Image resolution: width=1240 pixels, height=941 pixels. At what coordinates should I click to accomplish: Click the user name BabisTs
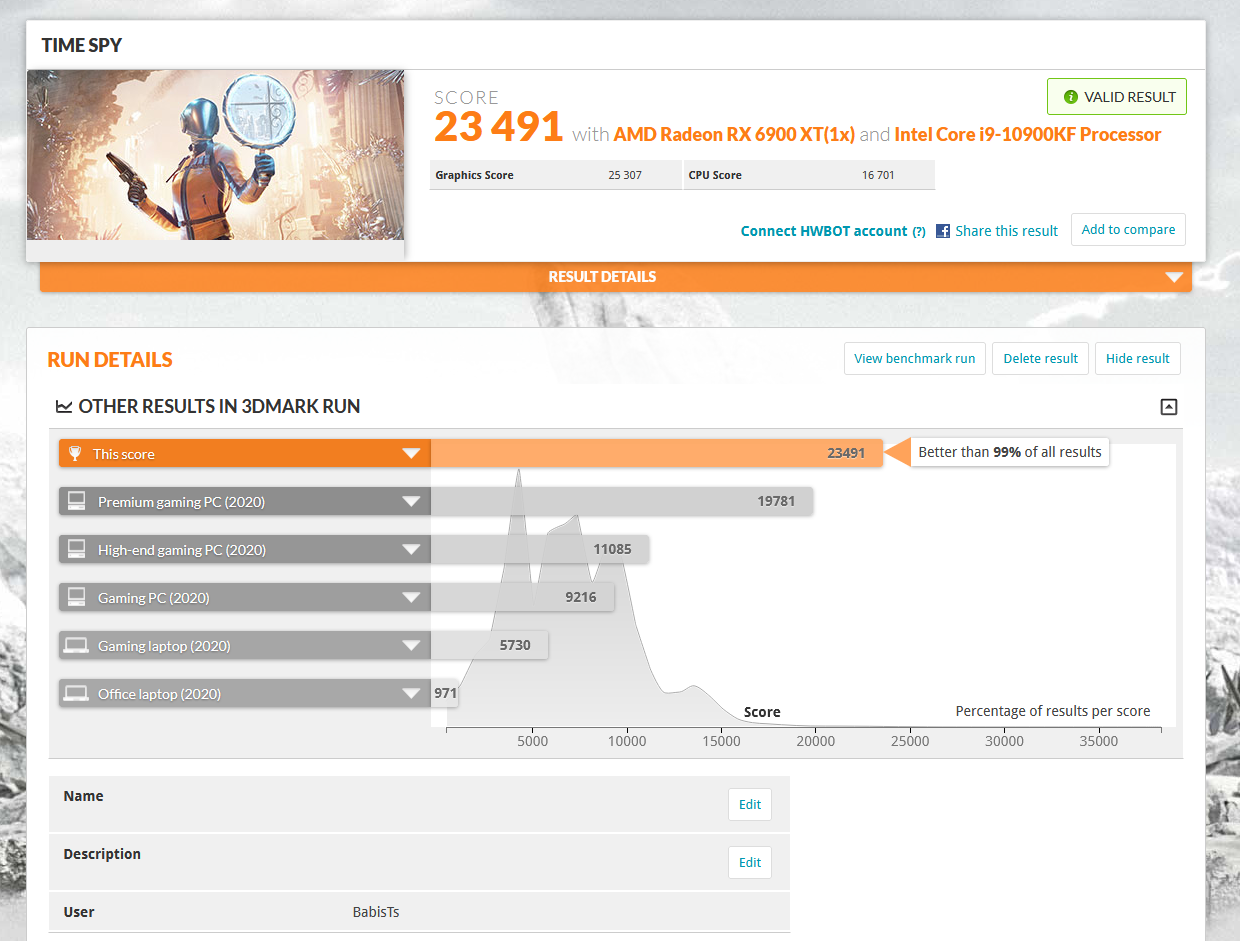pos(376,912)
